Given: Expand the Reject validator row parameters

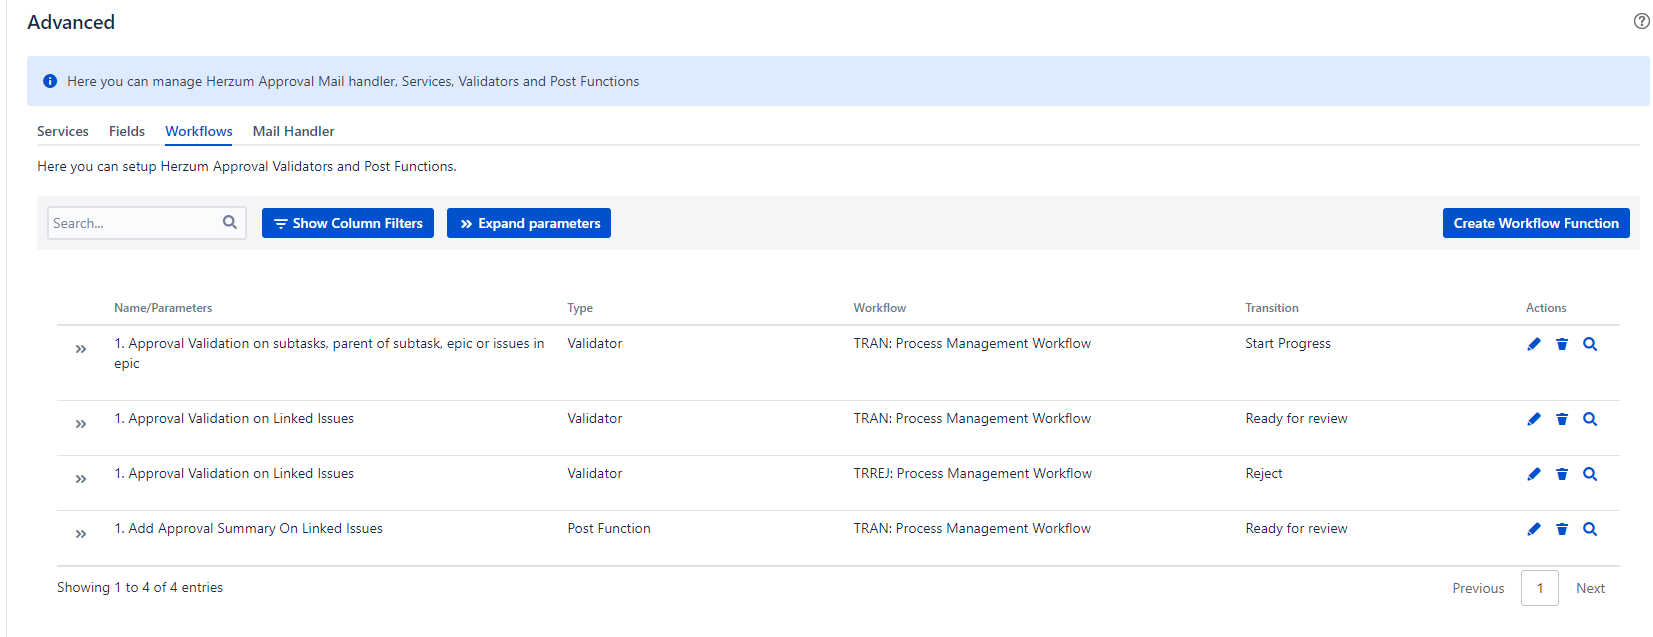Looking at the screenshot, I should pos(81,479).
